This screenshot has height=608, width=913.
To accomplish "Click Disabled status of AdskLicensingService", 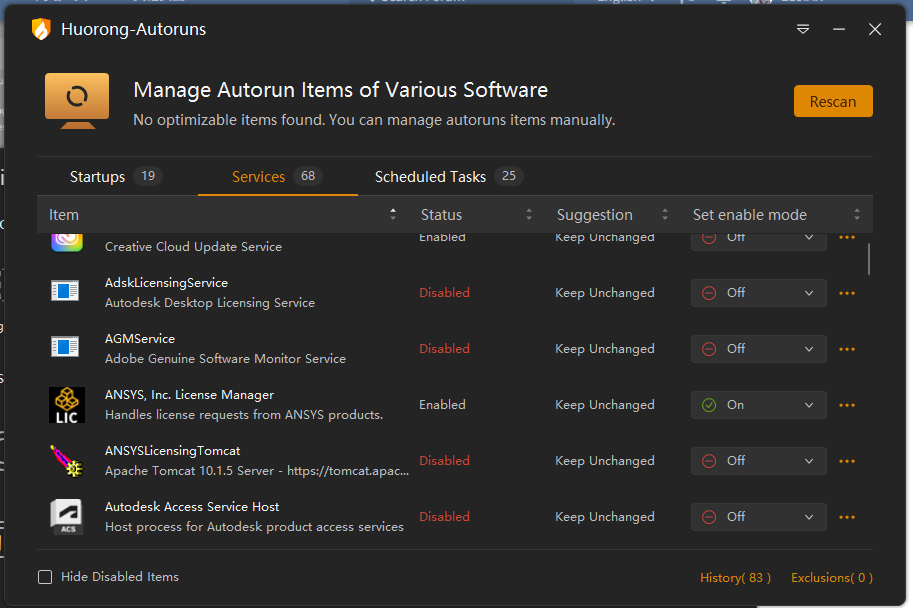I will 444,293.
